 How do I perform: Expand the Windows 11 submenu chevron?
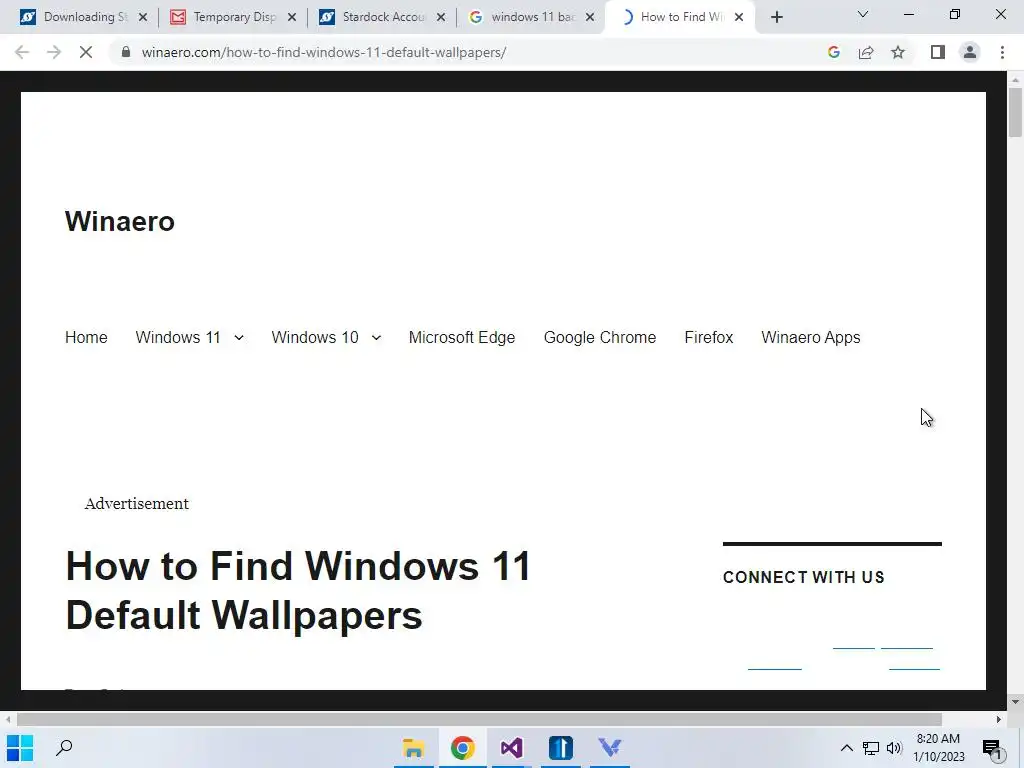[x=239, y=338]
